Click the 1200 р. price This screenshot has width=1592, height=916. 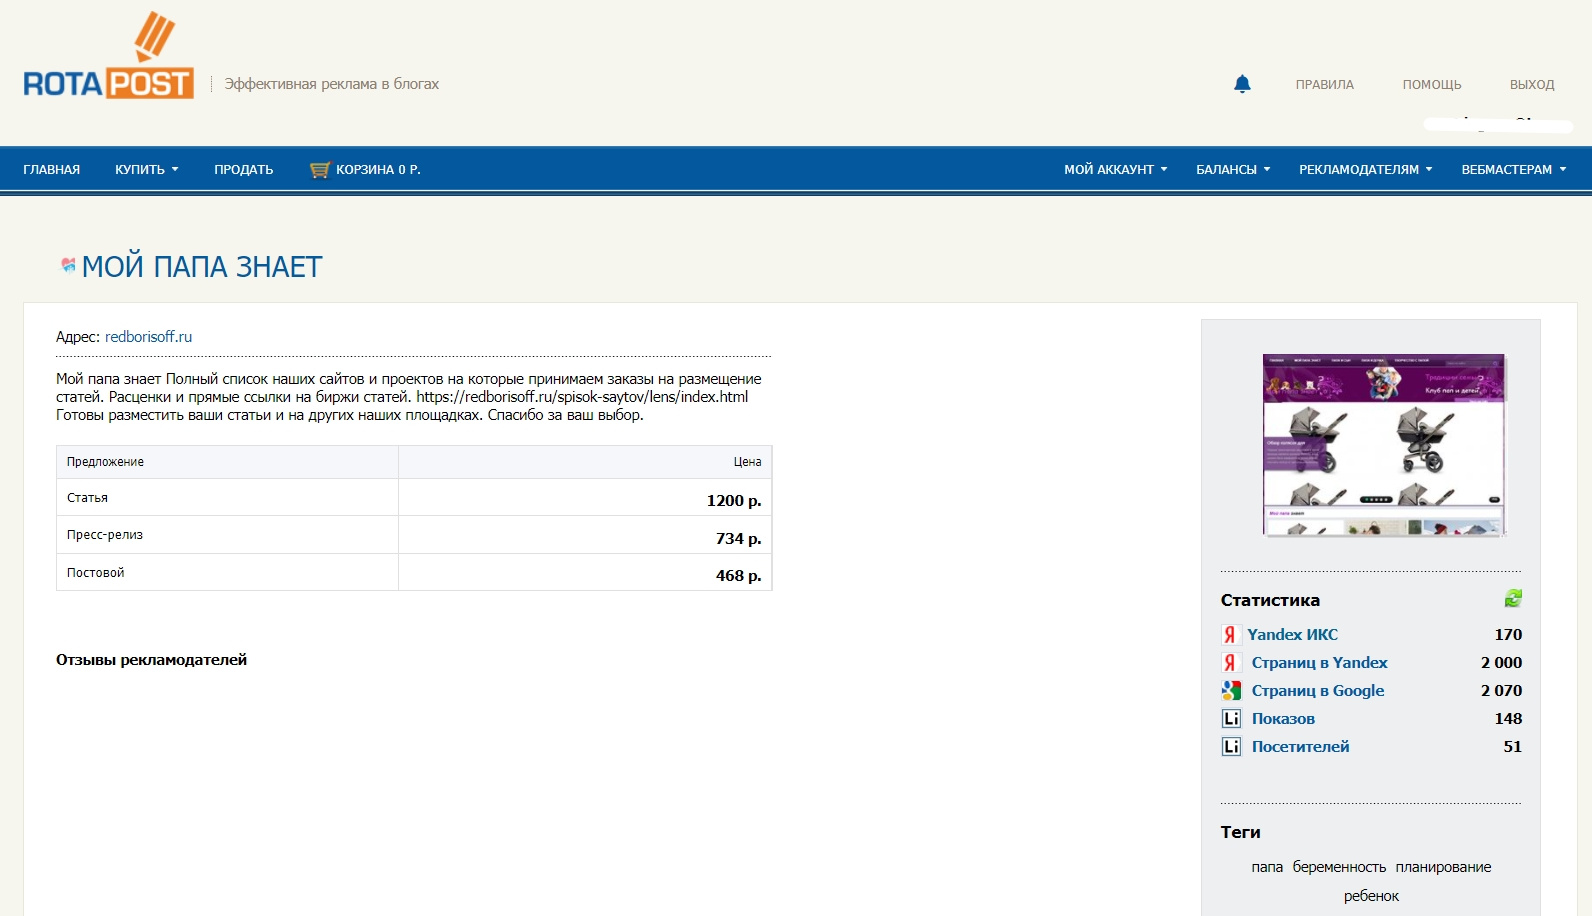pyautogui.click(x=734, y=500)
